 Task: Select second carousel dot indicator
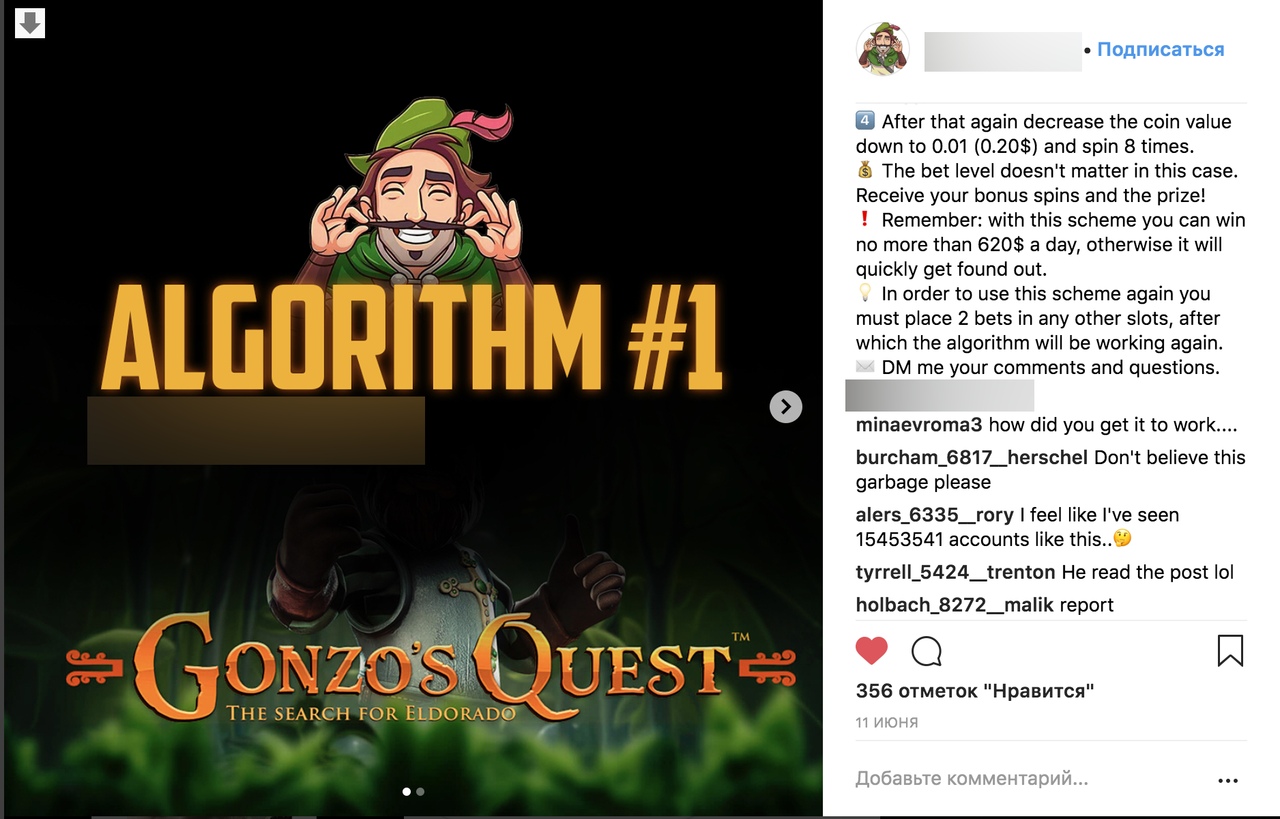pyautogui.click(x=420, y=791)
